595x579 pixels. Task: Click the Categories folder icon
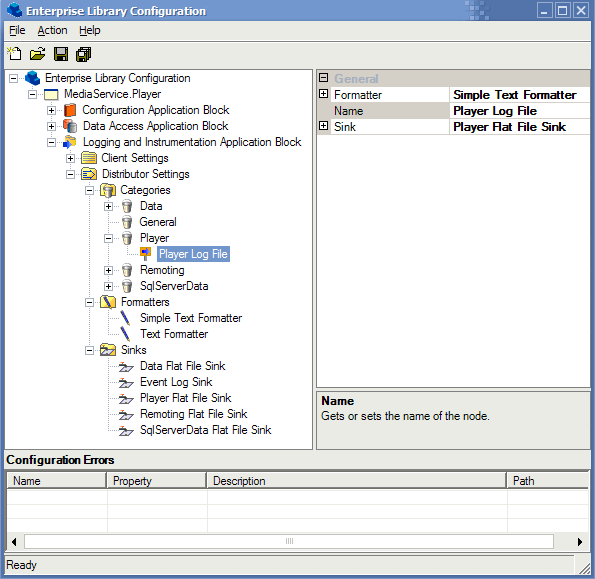(x=108, y=190)
